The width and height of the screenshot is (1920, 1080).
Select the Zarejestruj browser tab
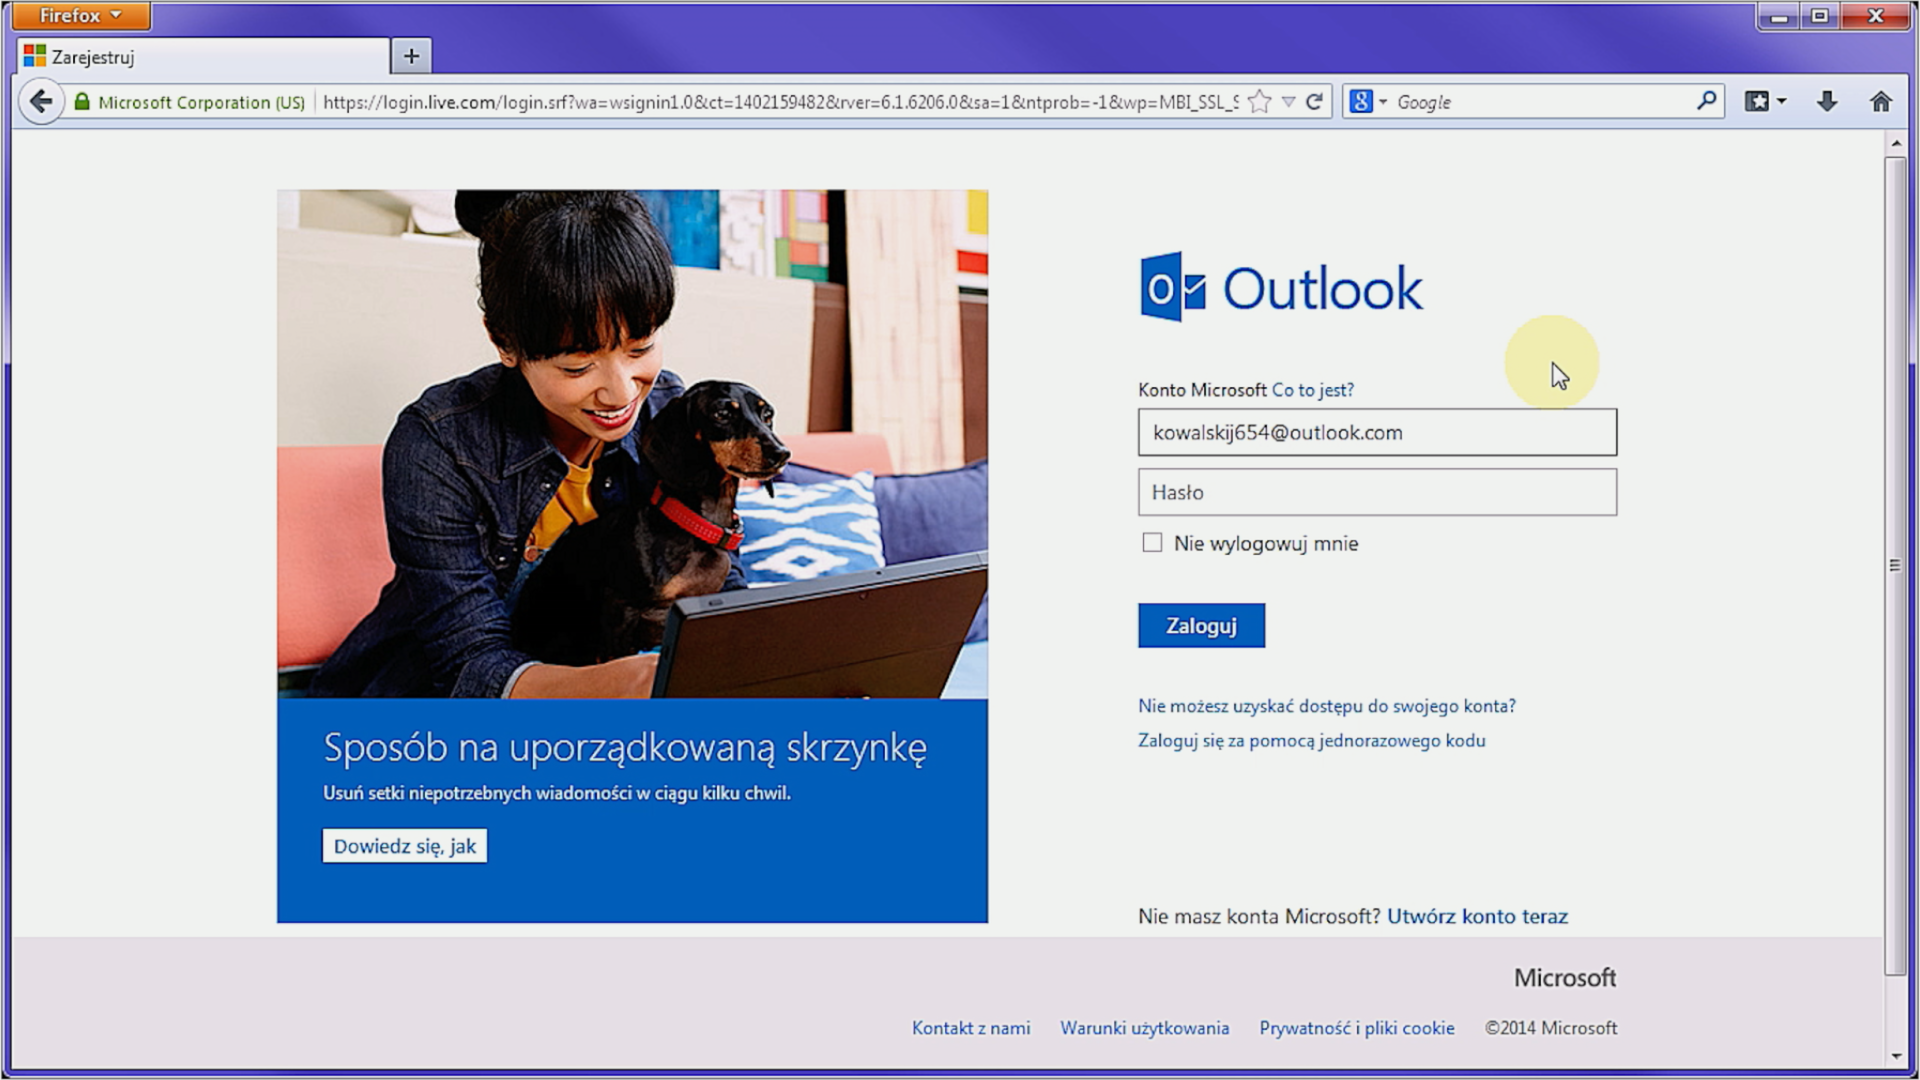click(x=204, y=57)
